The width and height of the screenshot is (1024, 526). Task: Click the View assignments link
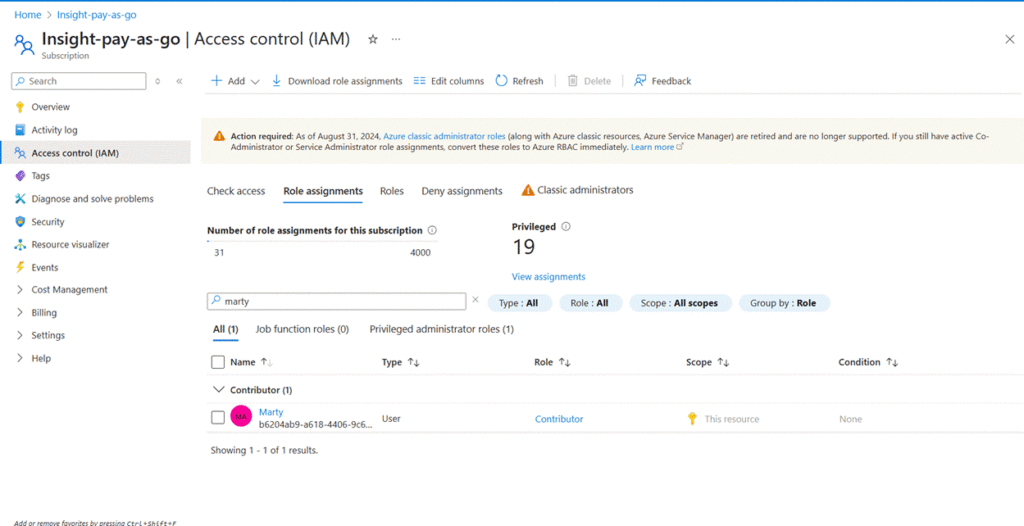[548, 277]
